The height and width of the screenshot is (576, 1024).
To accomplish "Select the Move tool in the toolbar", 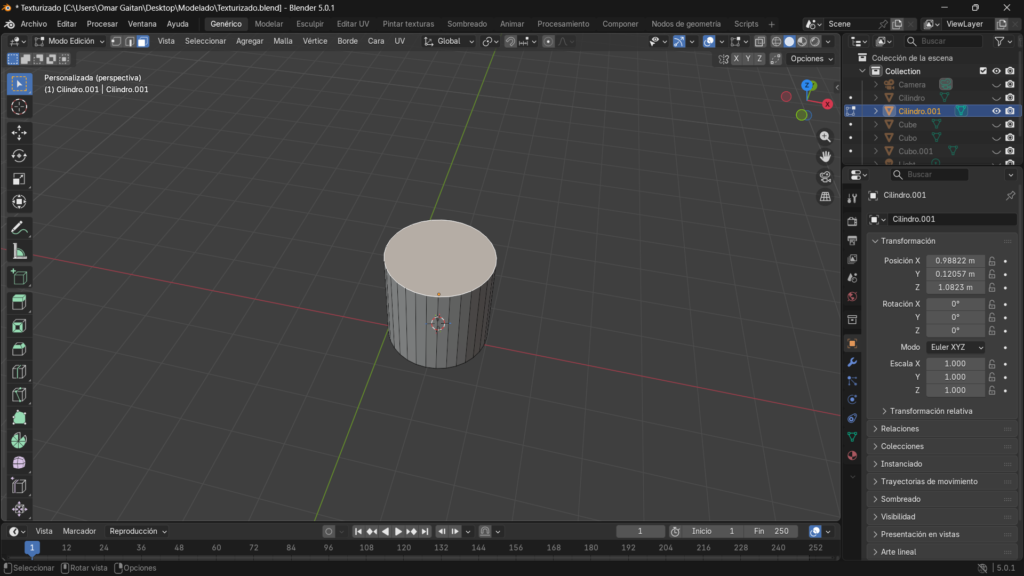I will click(x=19, y=132).
